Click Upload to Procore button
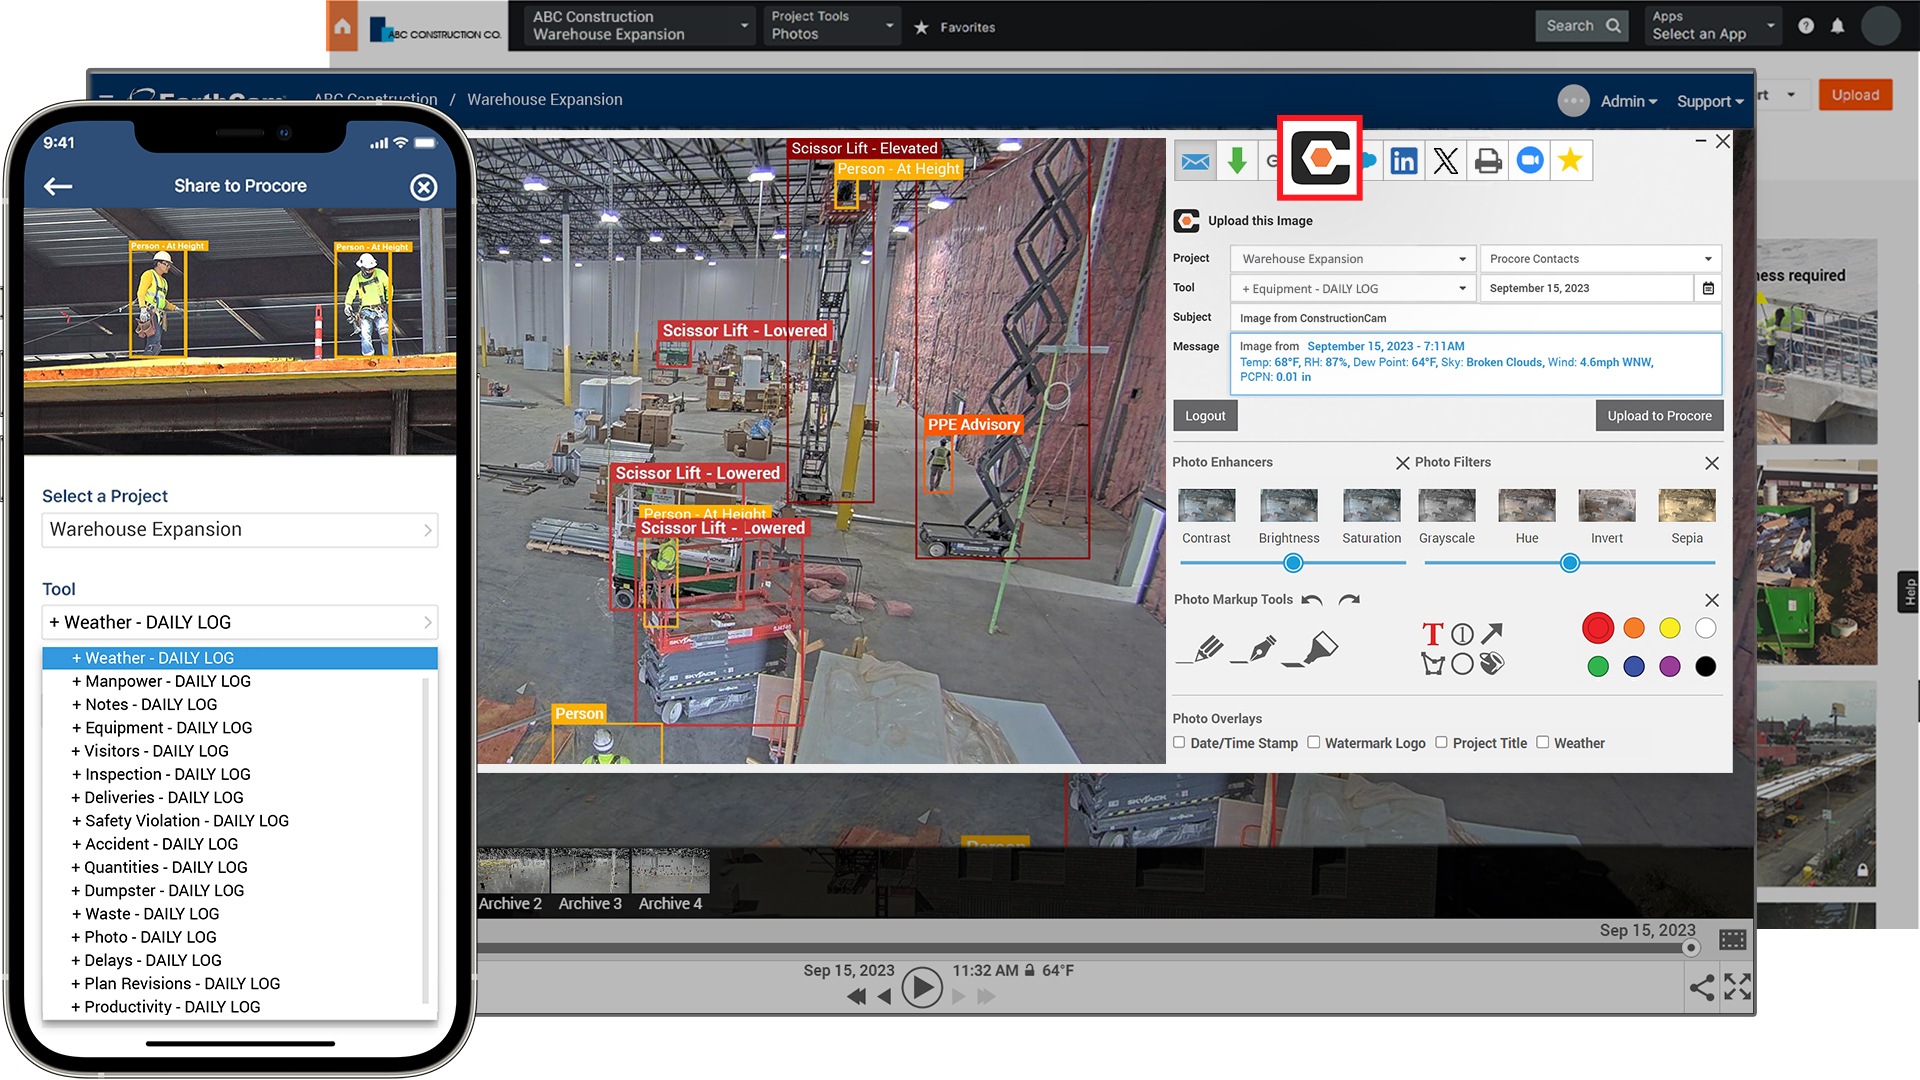The image size is (1920, 1080). [x=1658, y=416]
